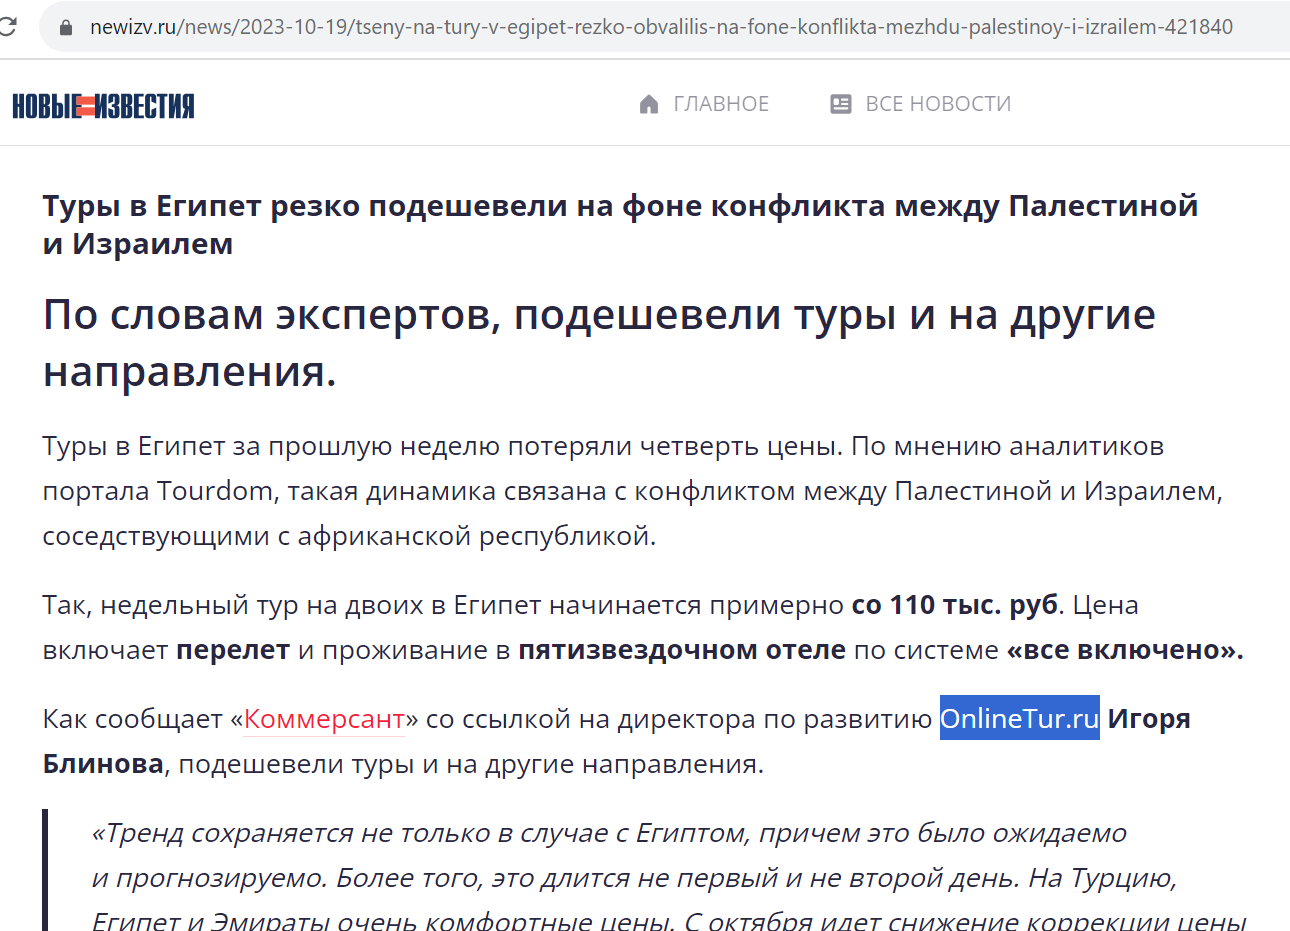The height and width of the screenshot is (931, 1290).
Task: Click the word Tourdom in first paragraph
Action: point(215,491)
